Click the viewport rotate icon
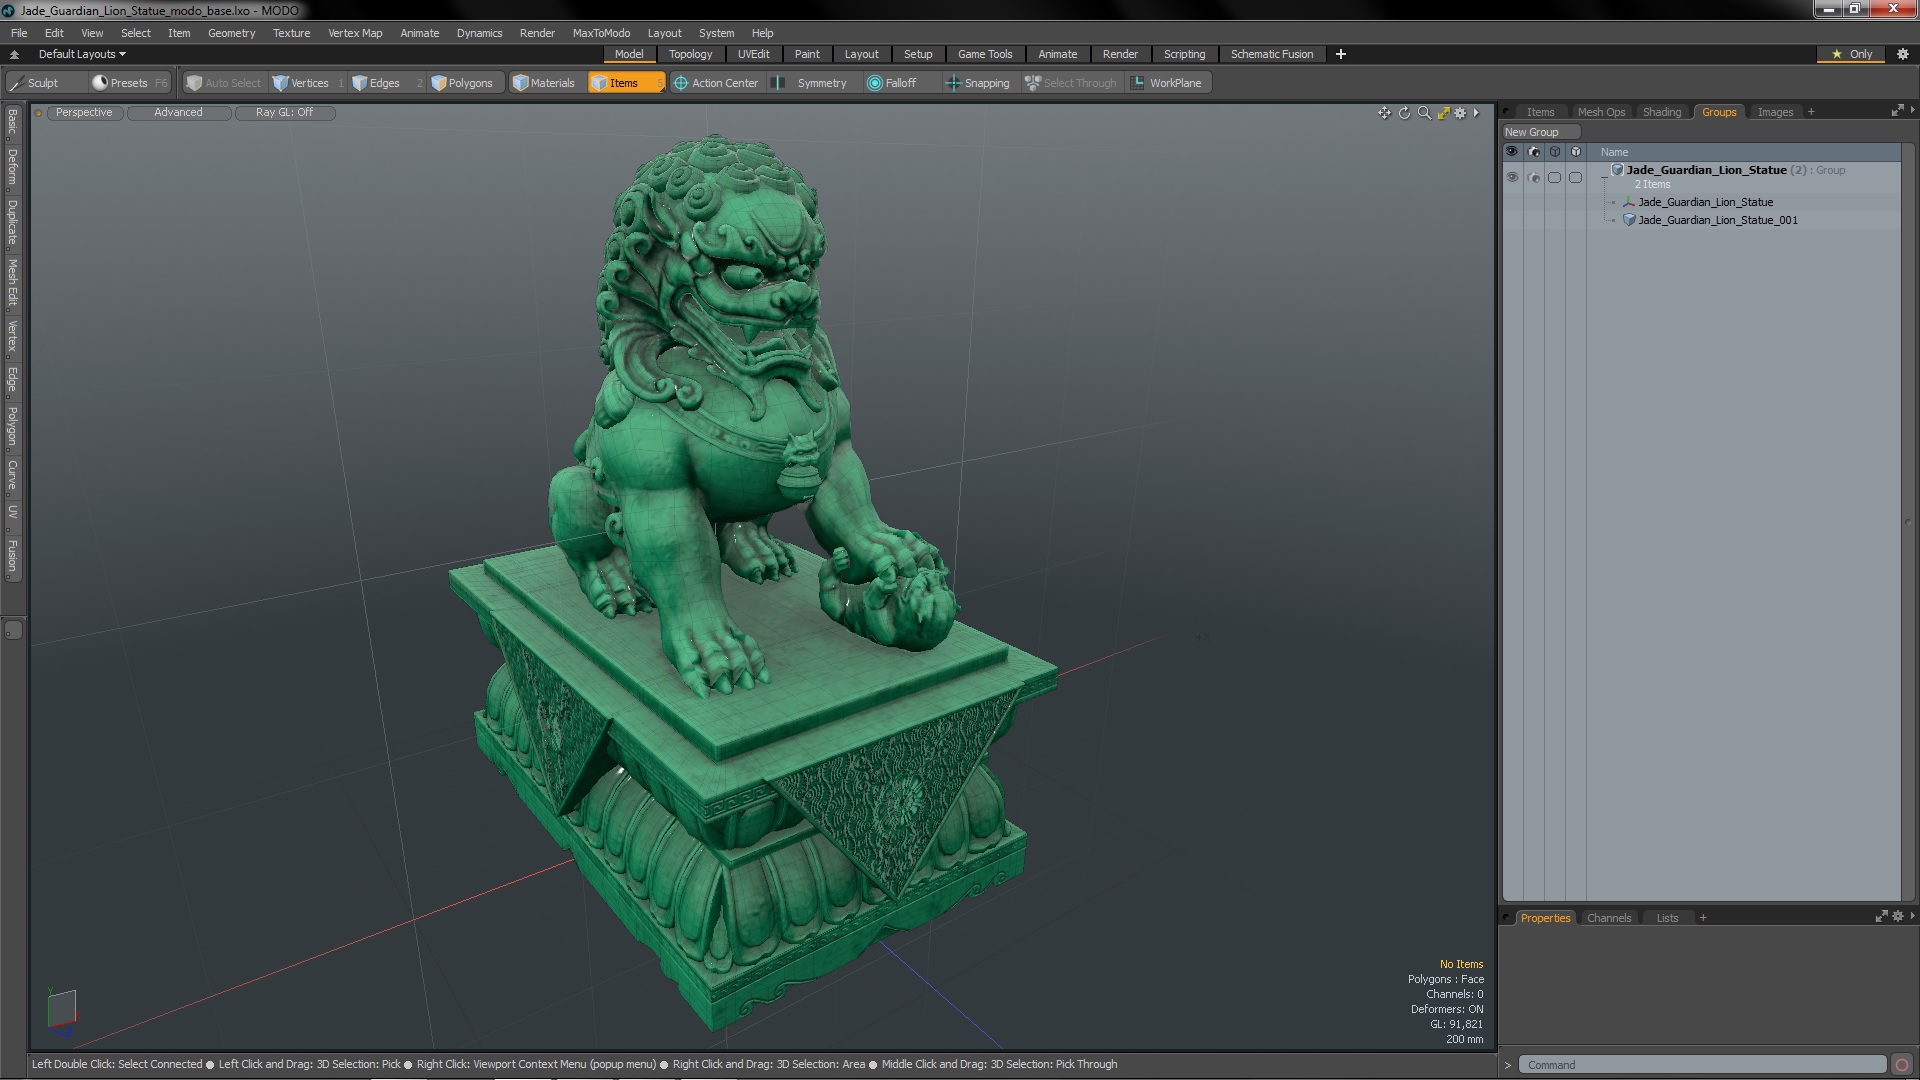The image size is (1920, 1080). click(x=1404, y=113)
